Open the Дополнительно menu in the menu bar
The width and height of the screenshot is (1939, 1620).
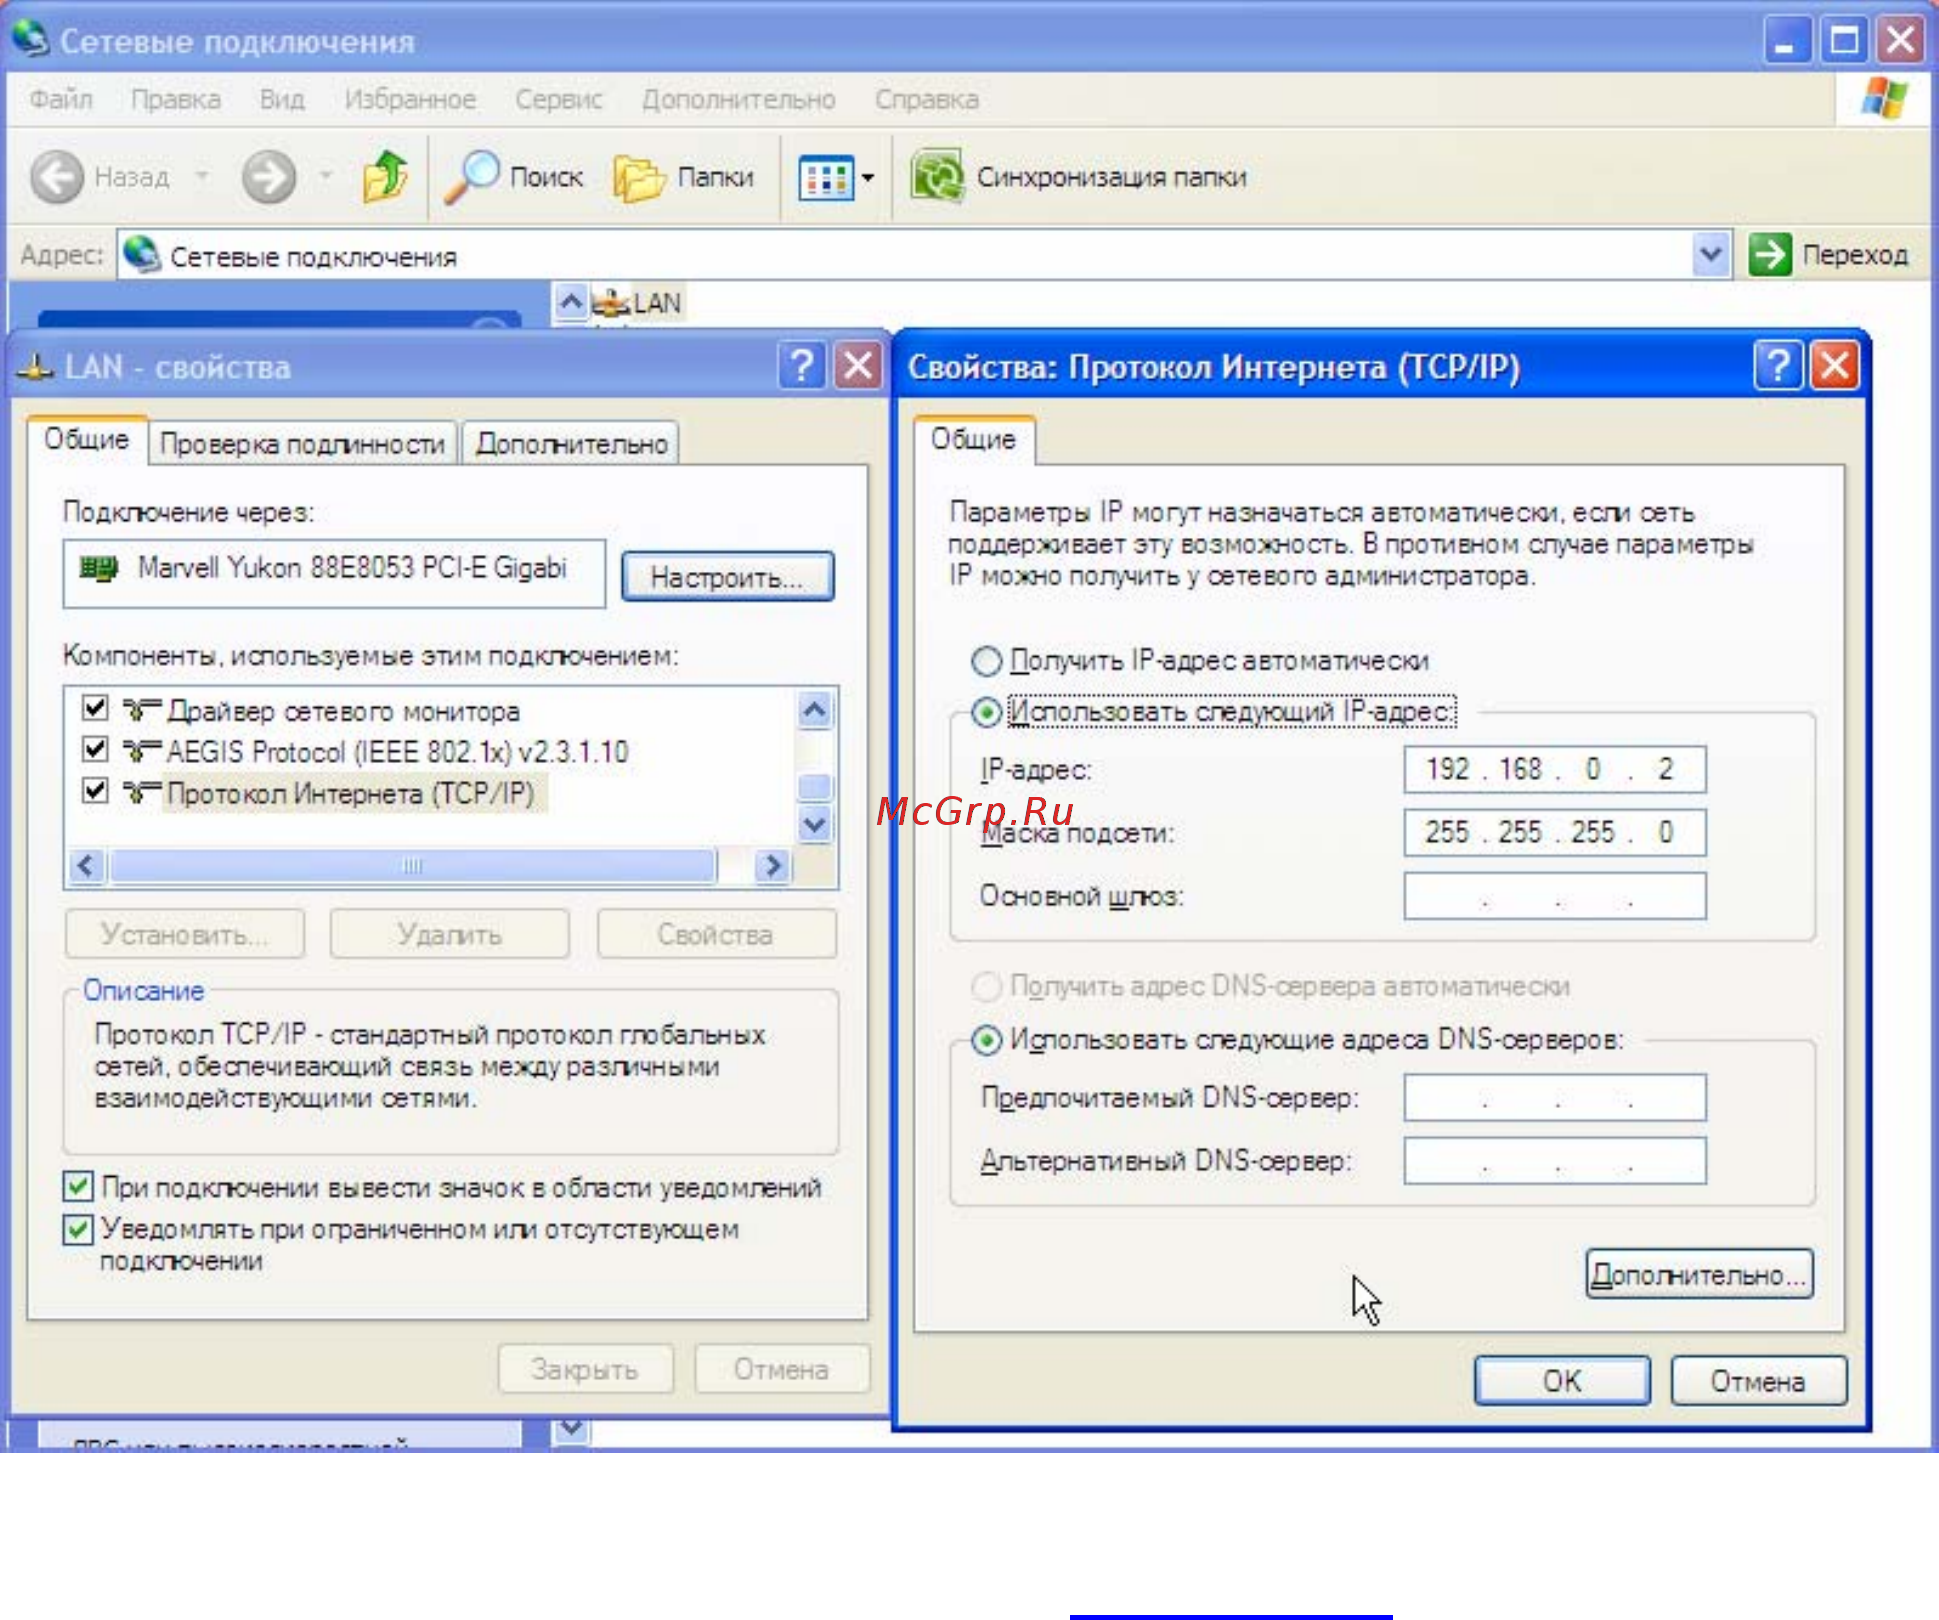coord(739,99)
